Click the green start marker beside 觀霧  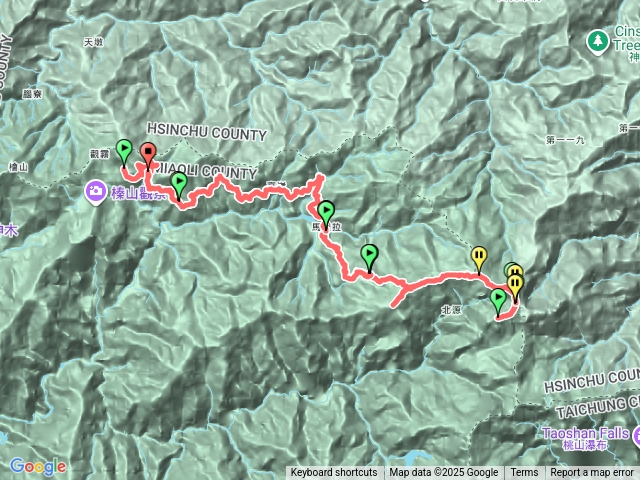[x=124, y=152]
